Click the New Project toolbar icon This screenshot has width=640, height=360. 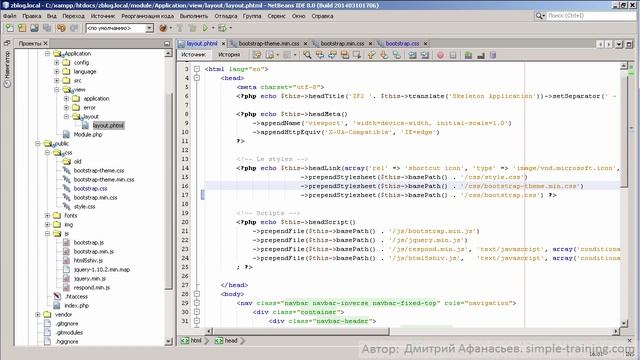pos(22,28)
